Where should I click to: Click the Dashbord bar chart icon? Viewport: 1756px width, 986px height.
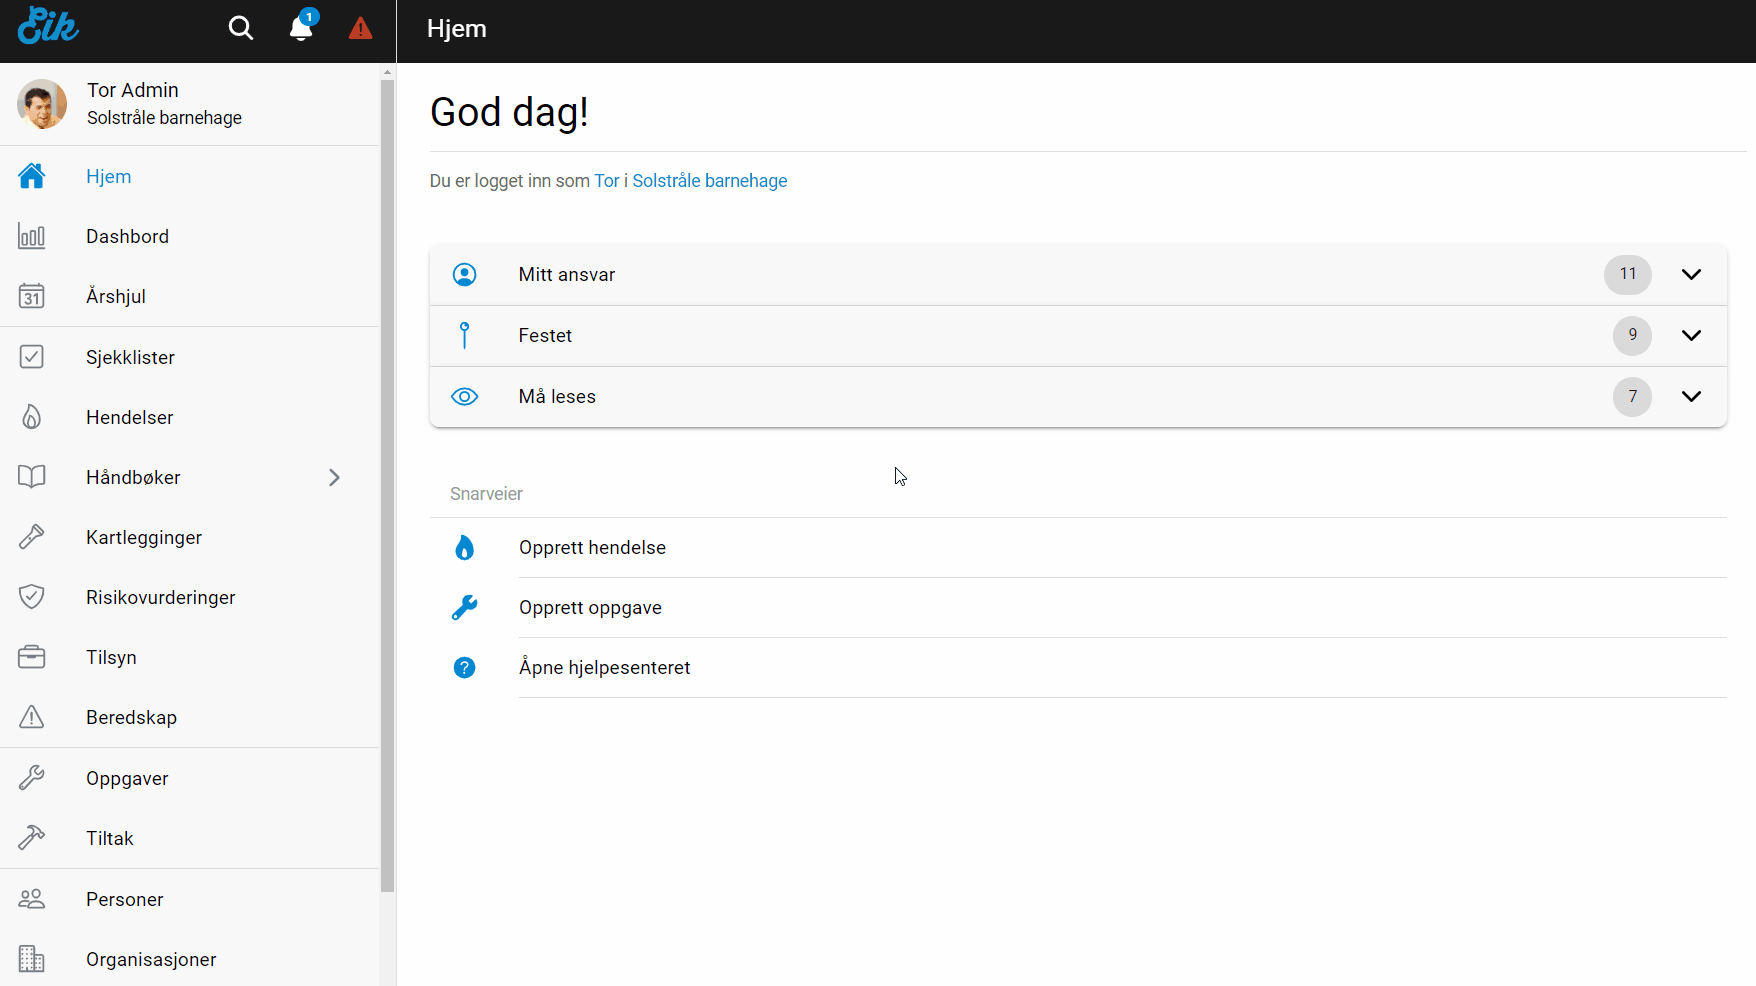pos(32,237)
